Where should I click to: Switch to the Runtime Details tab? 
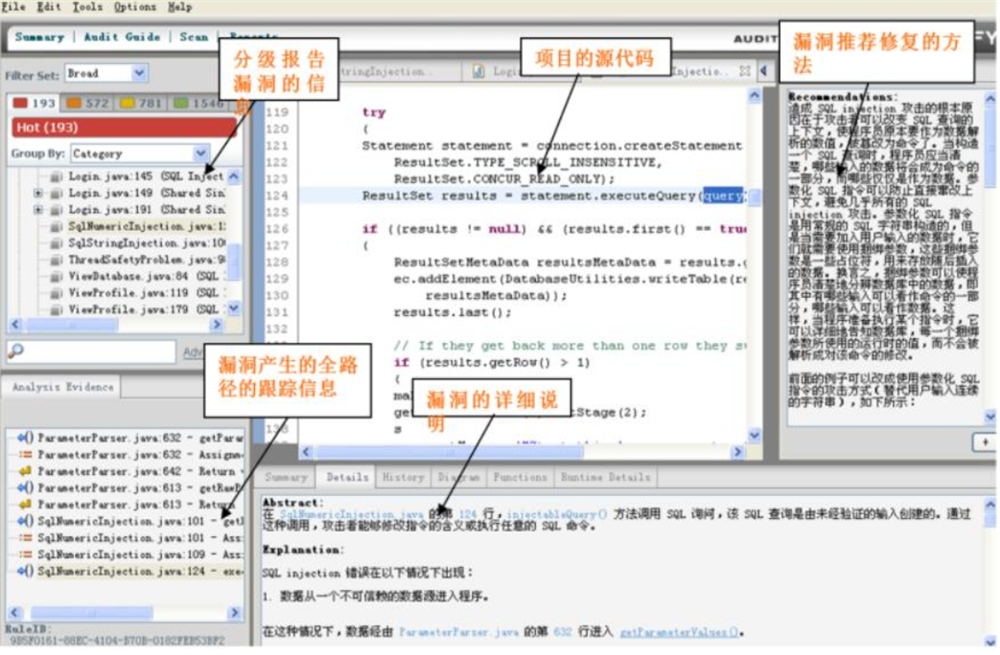(606, 478)
